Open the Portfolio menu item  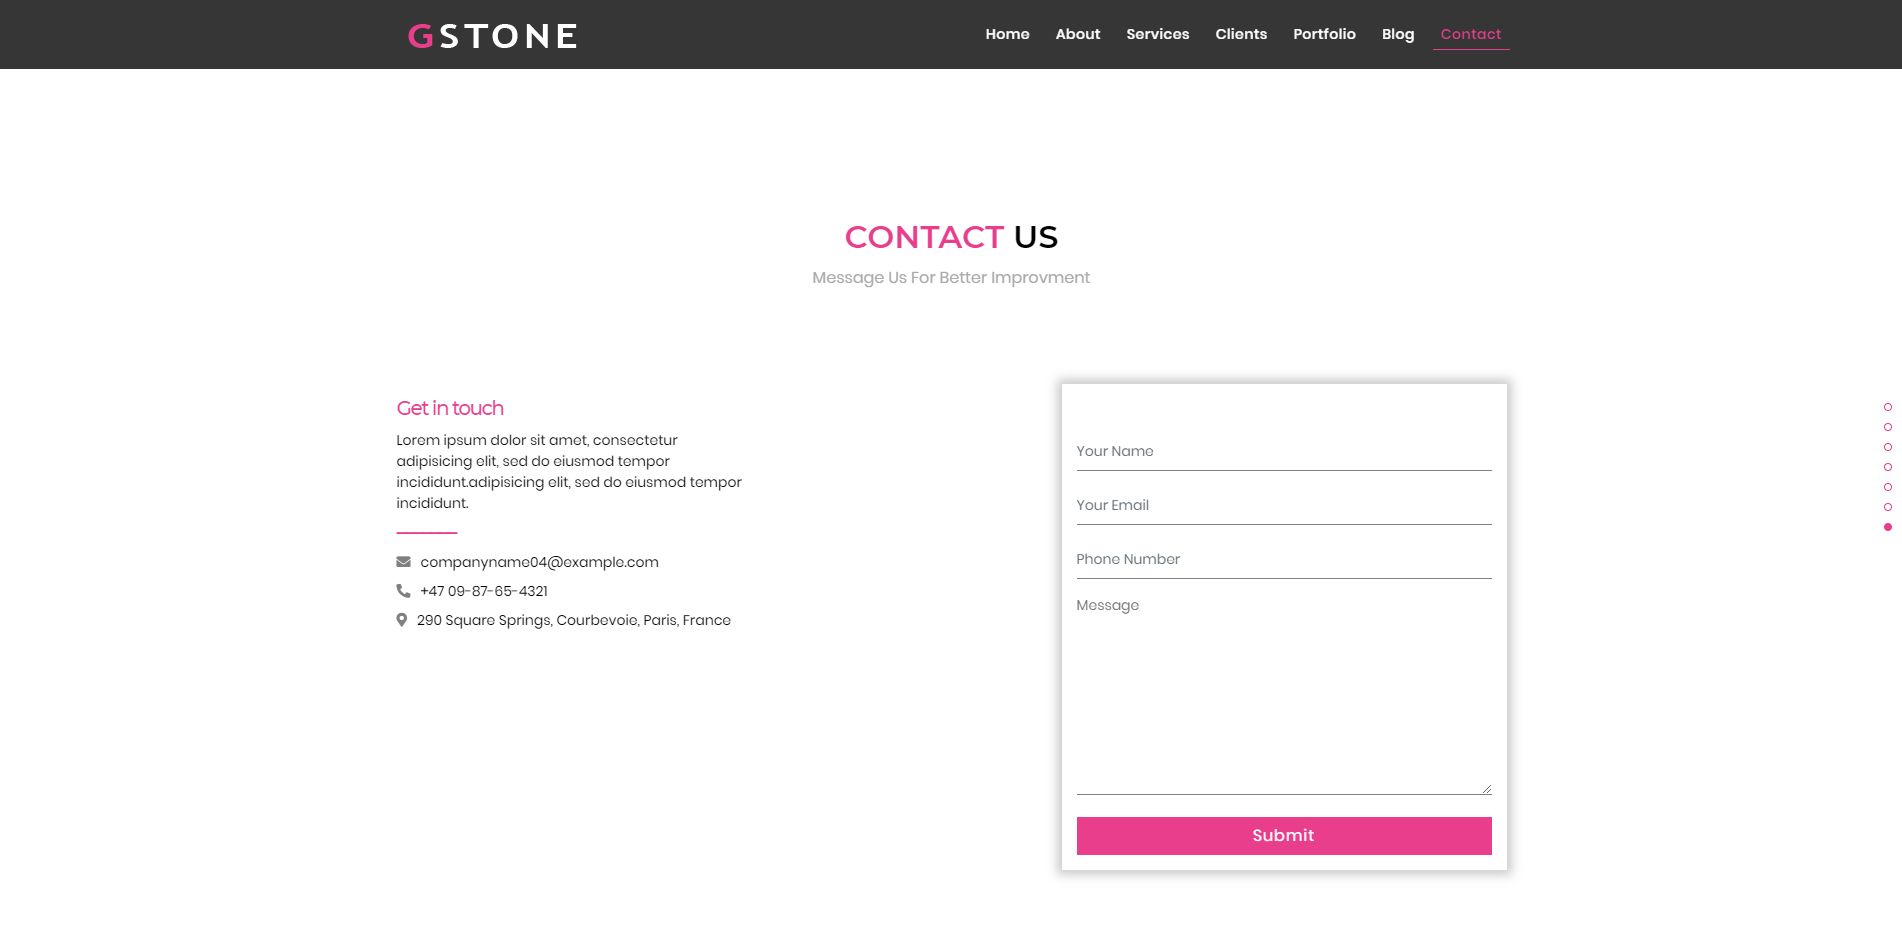pos(1324,34)
